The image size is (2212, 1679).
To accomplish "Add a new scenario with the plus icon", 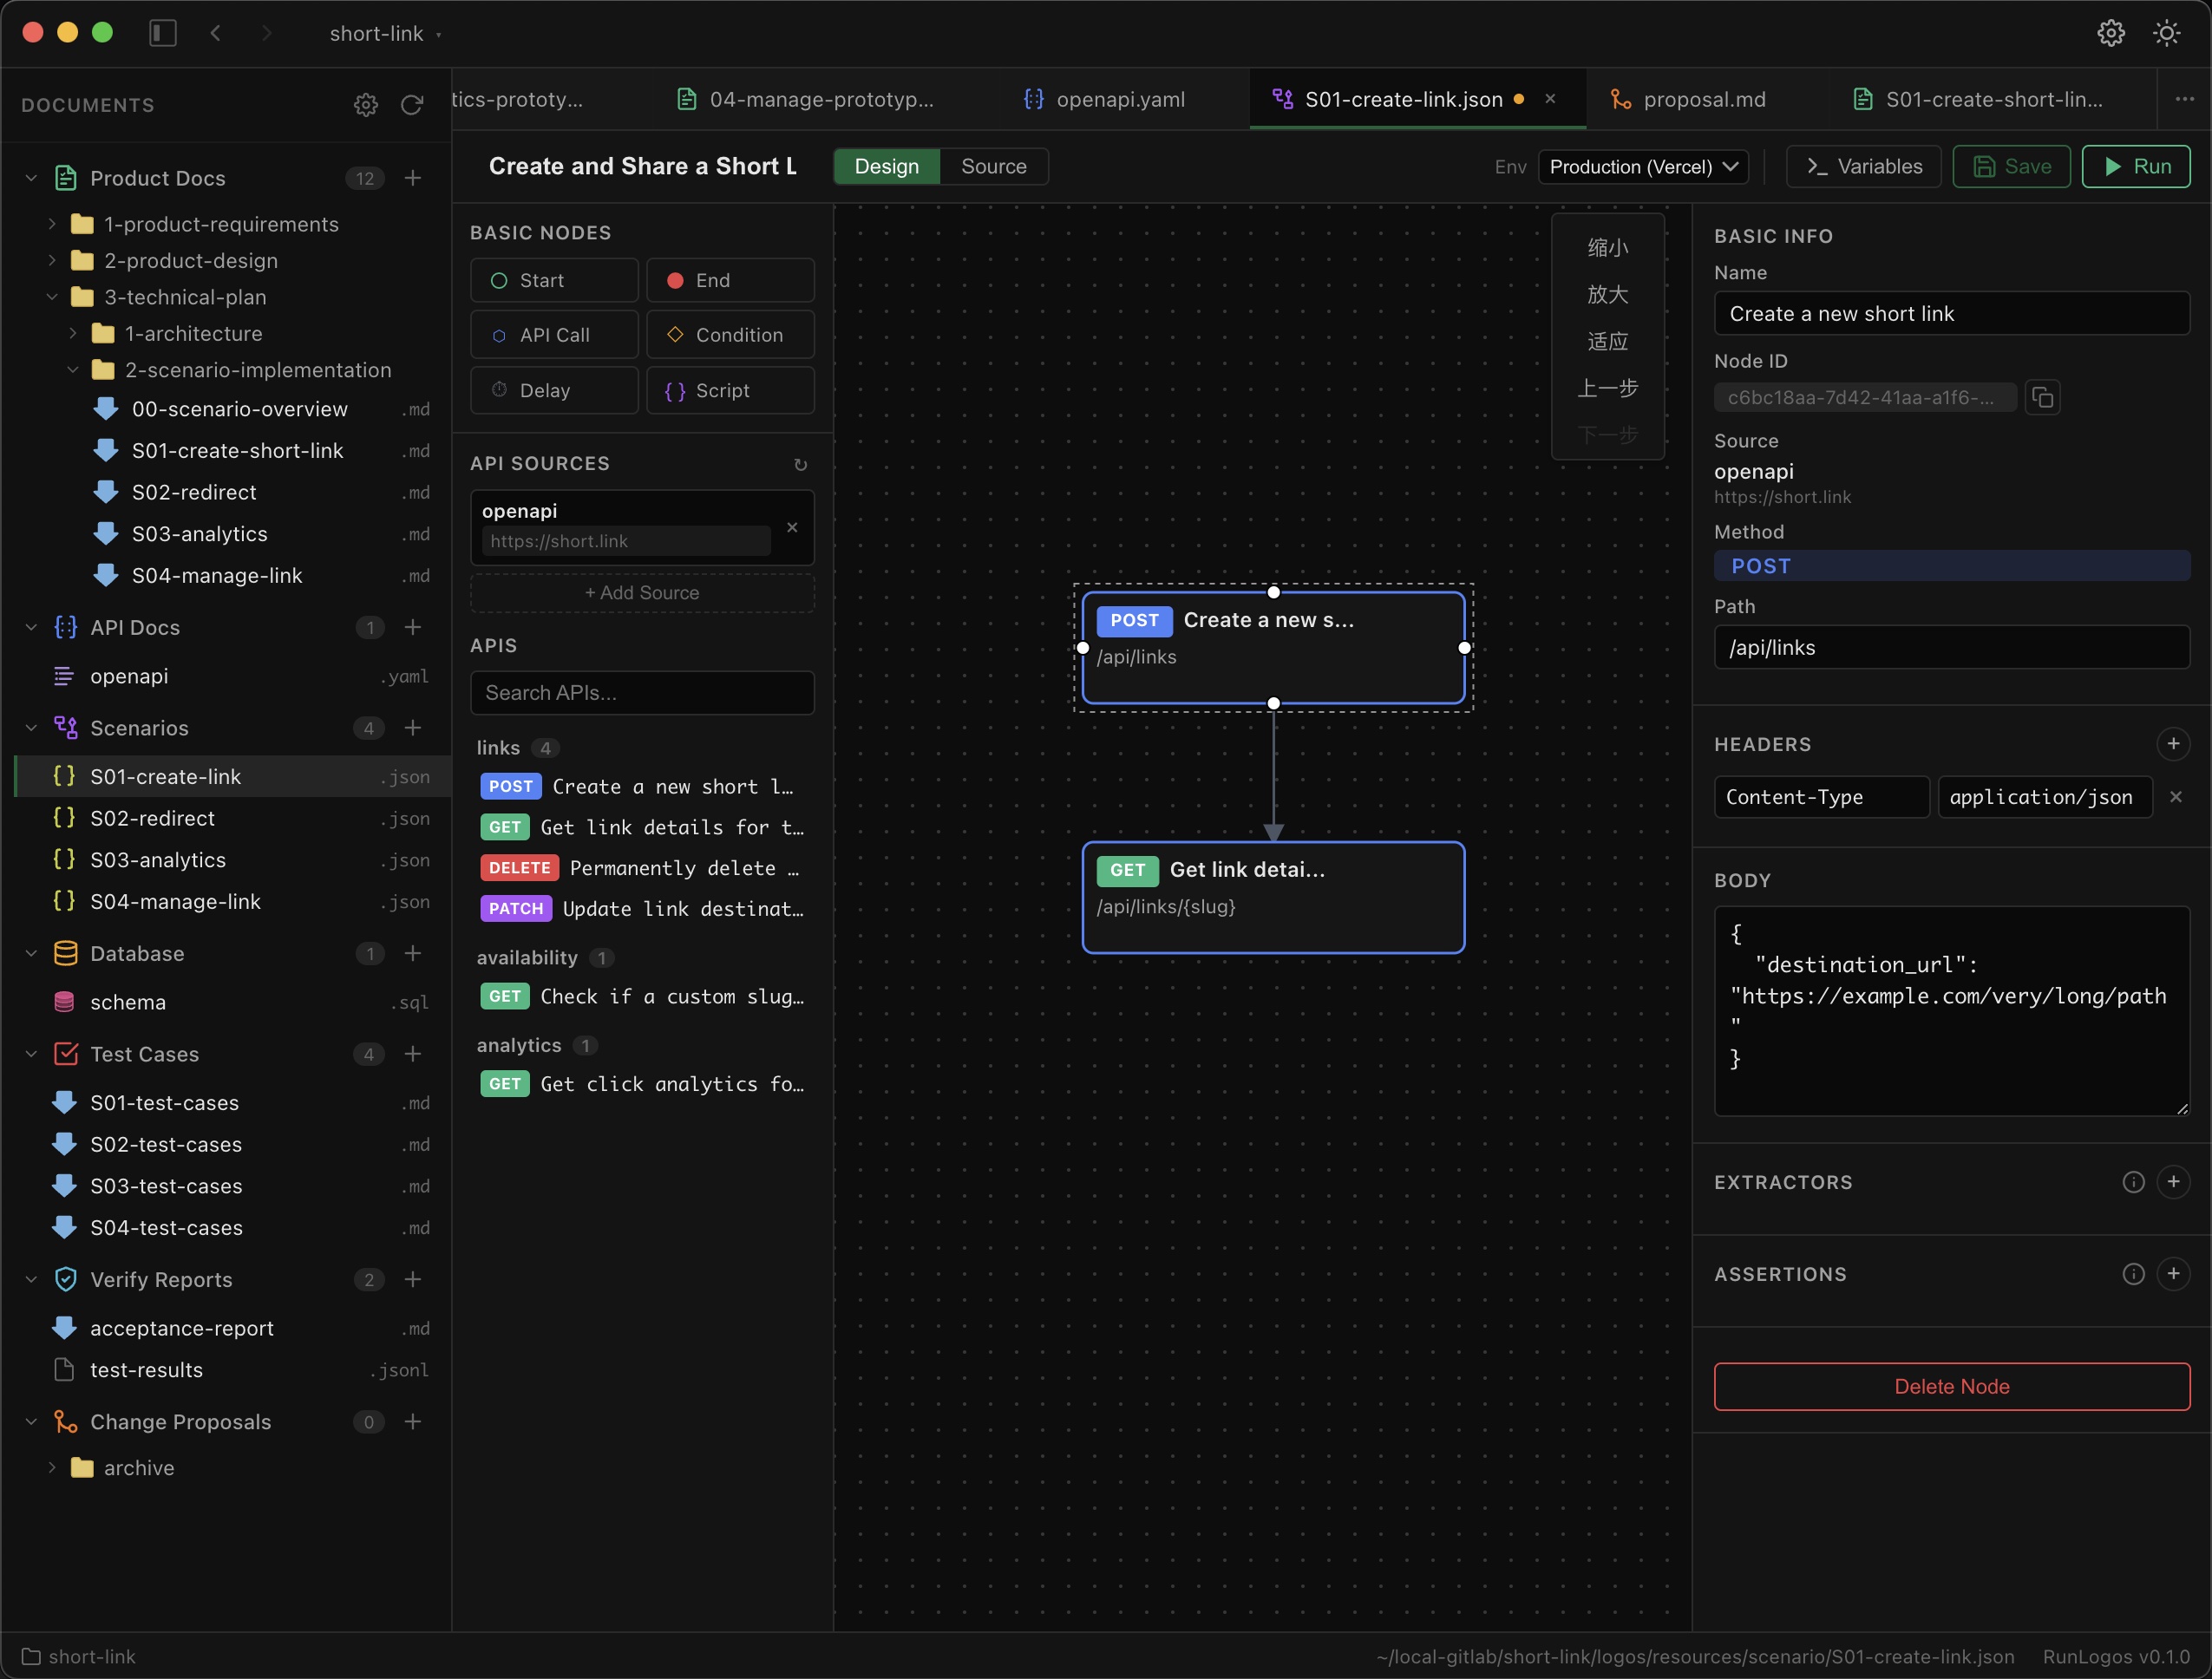I will [414, 728].
